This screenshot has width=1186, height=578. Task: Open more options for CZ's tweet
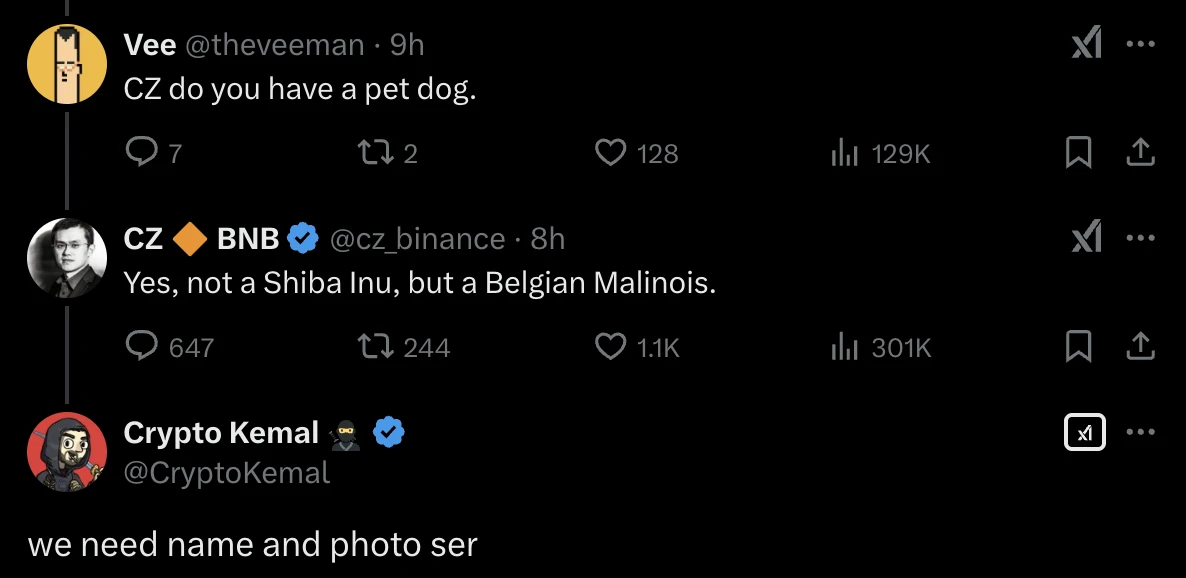1140,238
